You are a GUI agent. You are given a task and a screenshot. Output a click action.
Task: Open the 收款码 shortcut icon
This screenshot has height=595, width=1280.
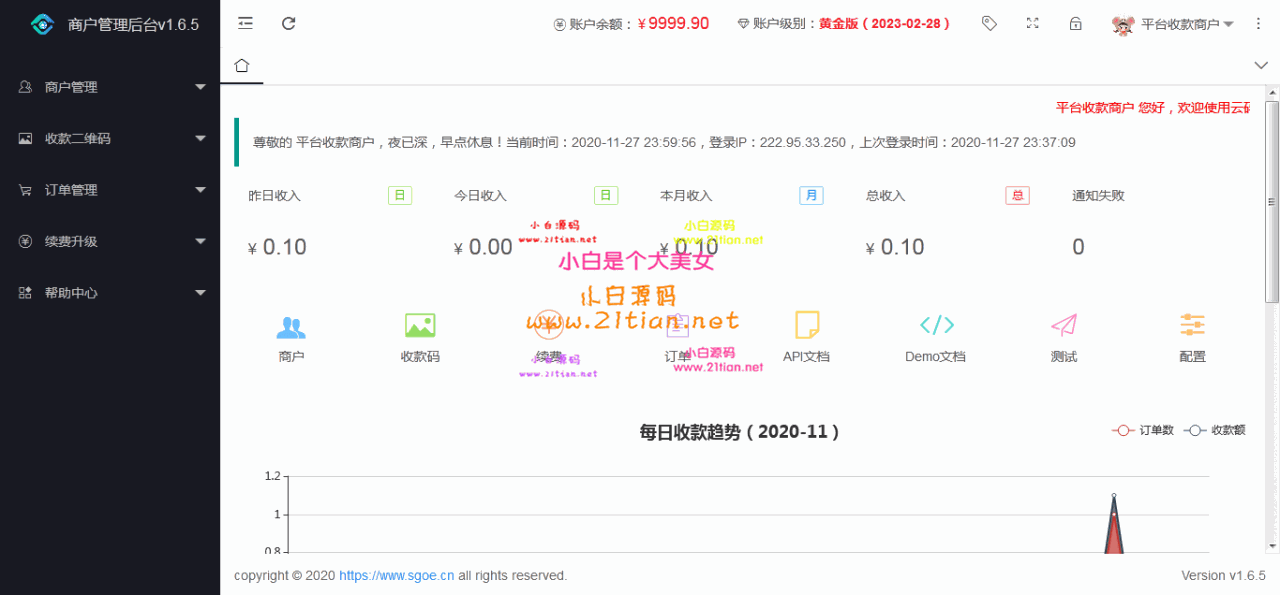[420, 326]
